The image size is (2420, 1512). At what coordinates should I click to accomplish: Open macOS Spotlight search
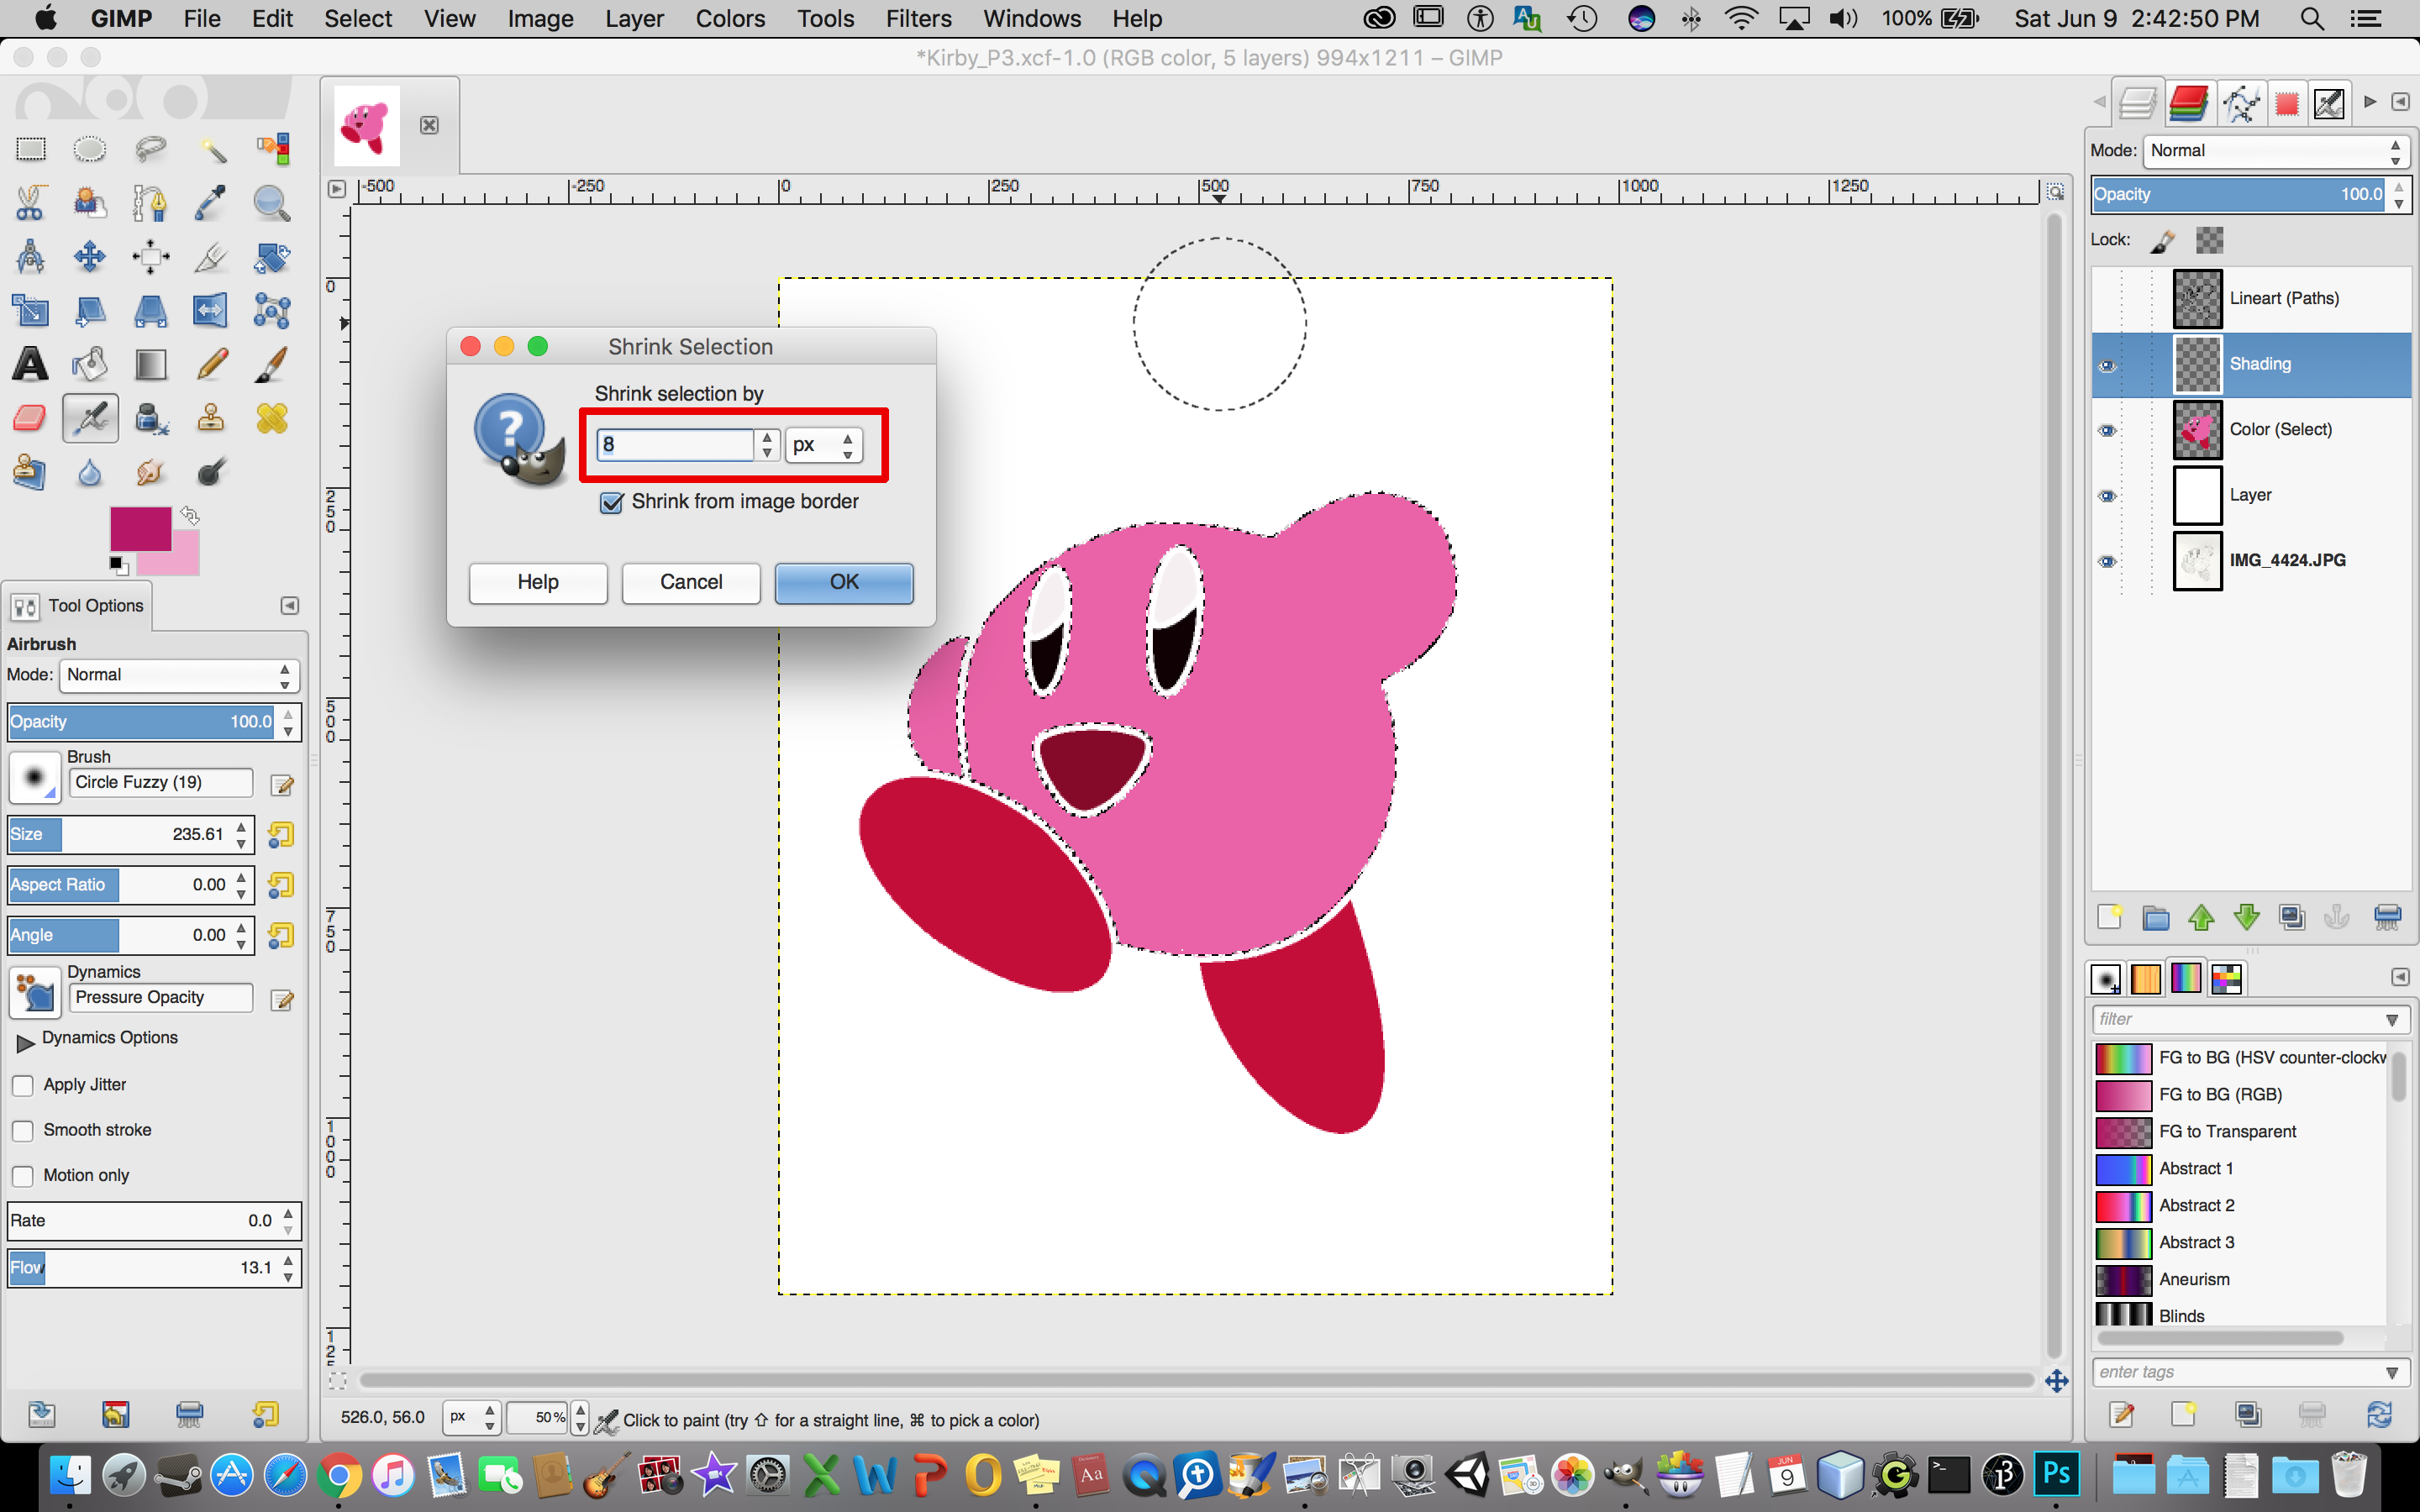[x=2312, y=19]
